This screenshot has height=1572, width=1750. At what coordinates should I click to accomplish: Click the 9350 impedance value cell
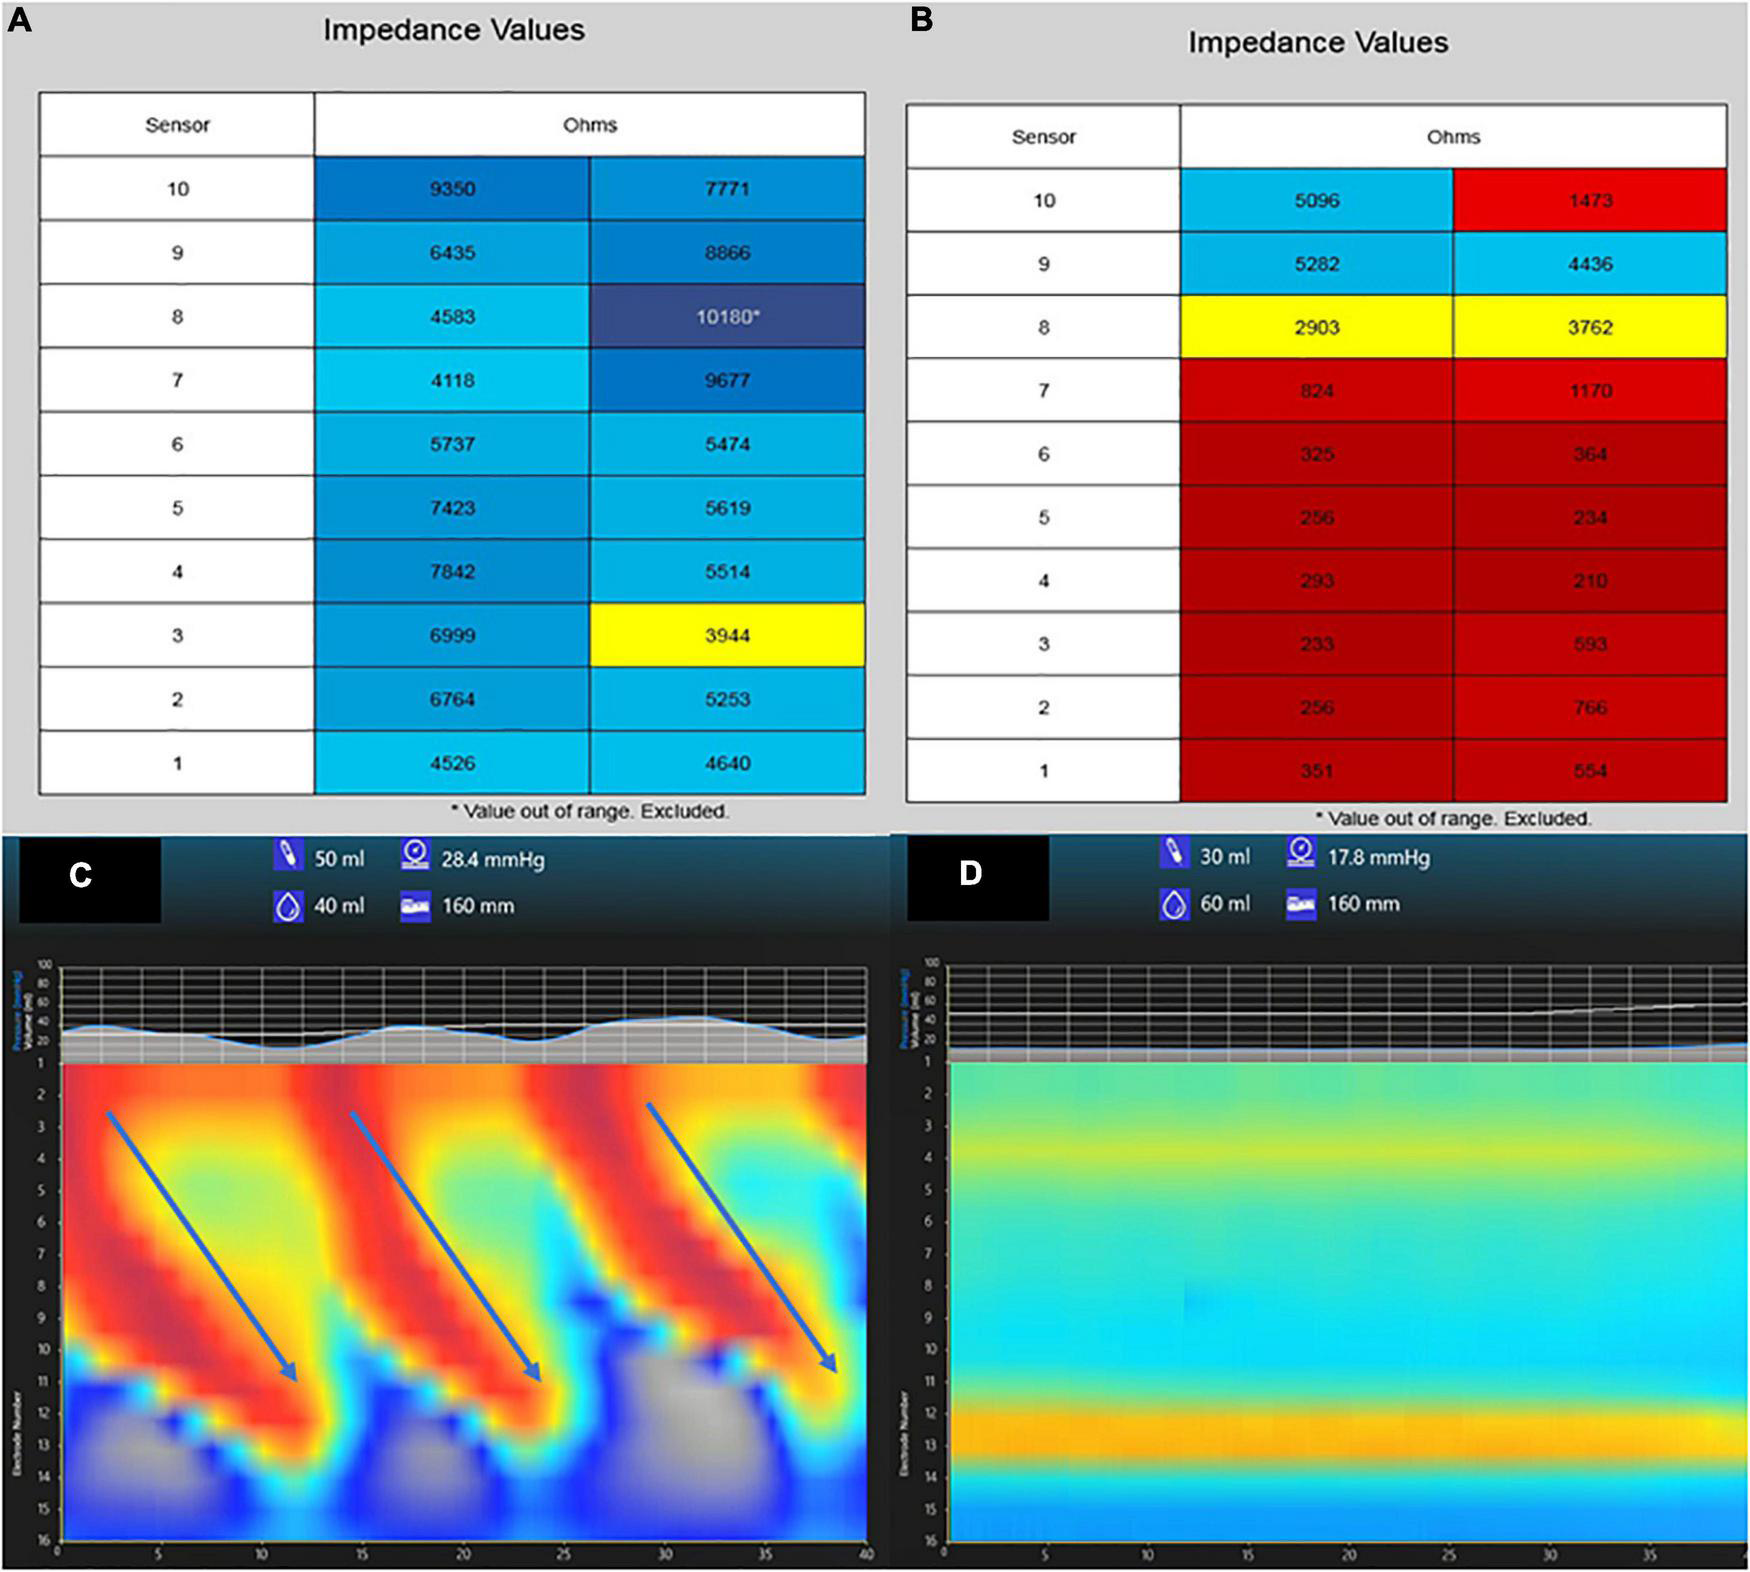coord(452,189)
